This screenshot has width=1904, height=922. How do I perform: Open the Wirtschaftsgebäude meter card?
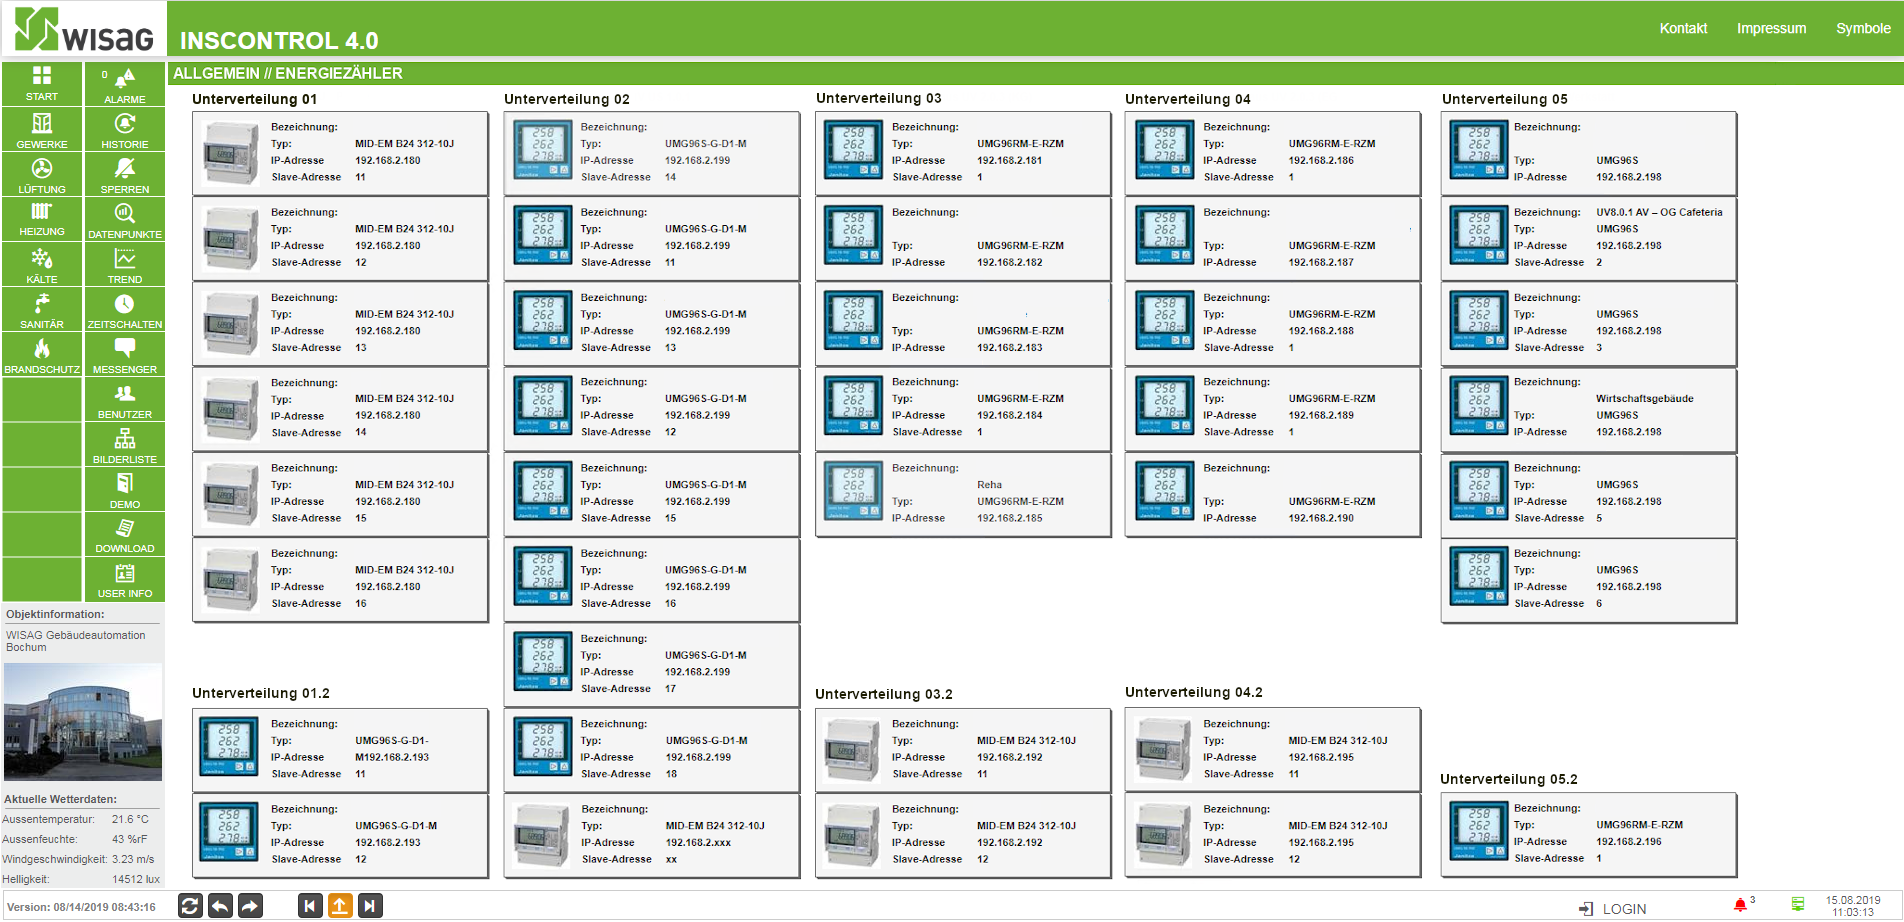coord(1589,409)
